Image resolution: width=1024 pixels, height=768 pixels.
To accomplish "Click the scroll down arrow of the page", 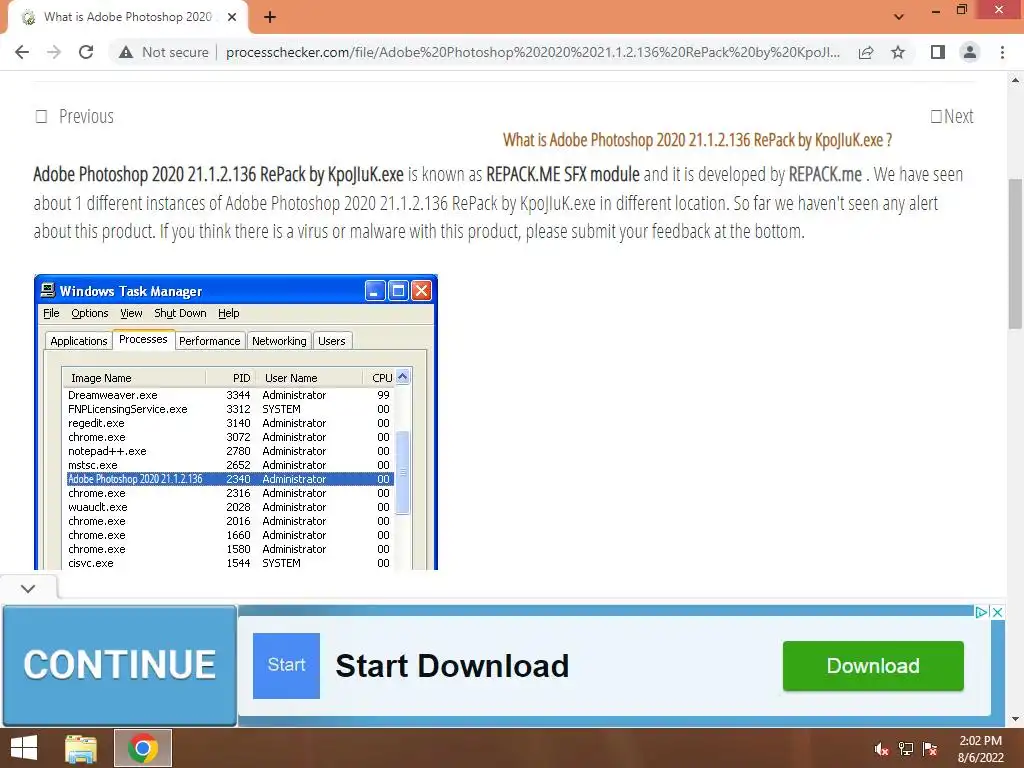I will (1015, 719).
